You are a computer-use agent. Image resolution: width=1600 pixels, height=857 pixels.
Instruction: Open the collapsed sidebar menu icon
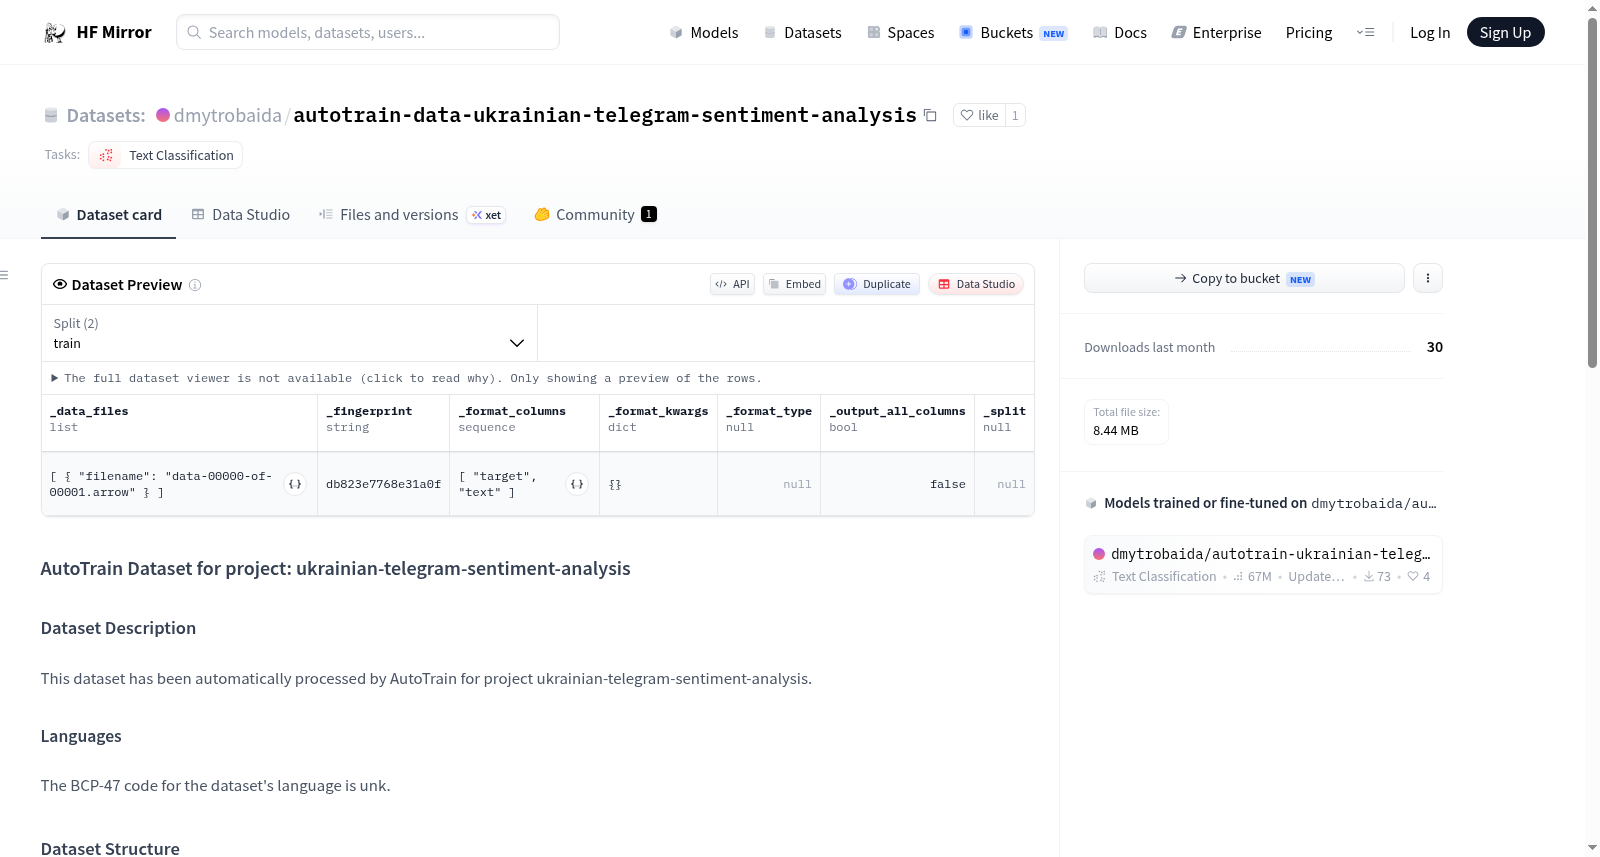click(5, 275)
